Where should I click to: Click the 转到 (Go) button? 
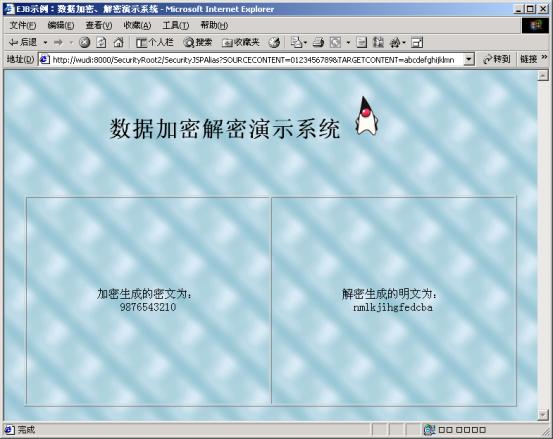point(497,60)
